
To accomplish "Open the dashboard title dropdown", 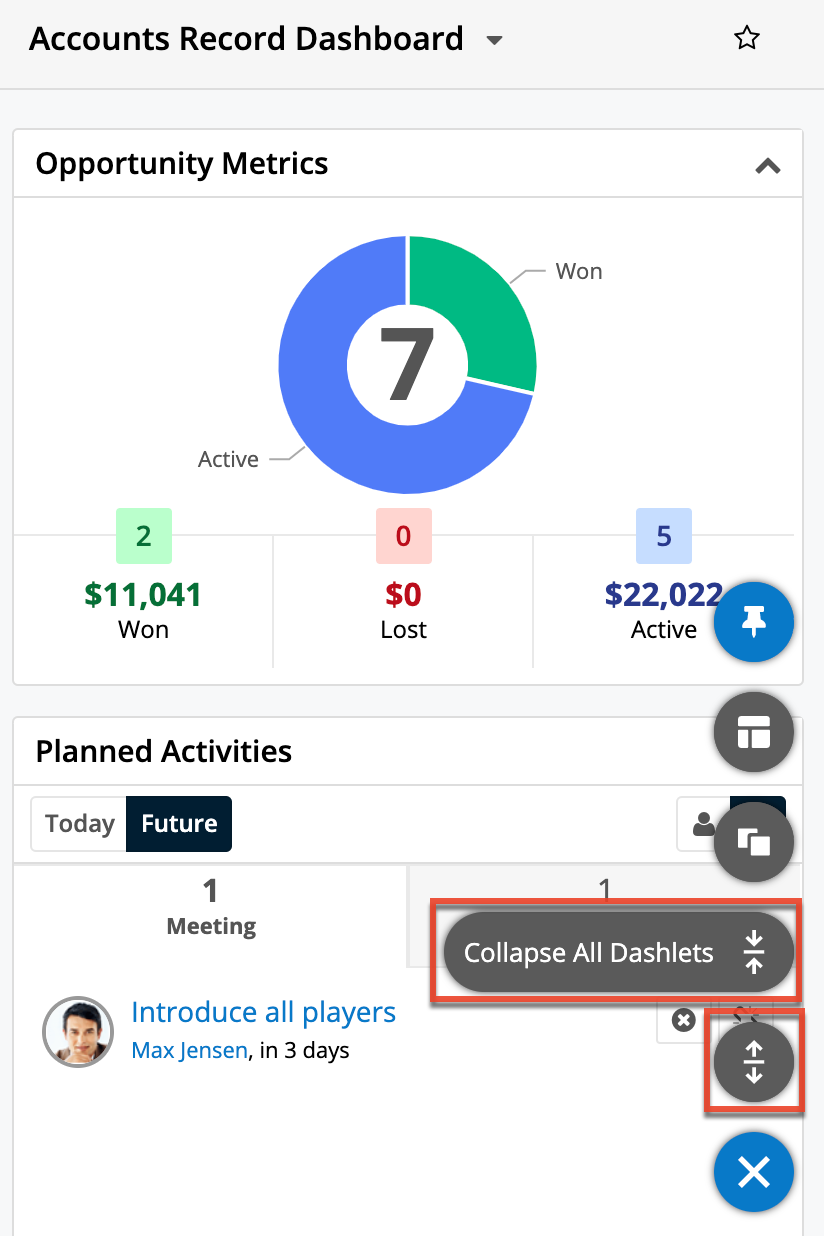I will [x=494, y=42].
